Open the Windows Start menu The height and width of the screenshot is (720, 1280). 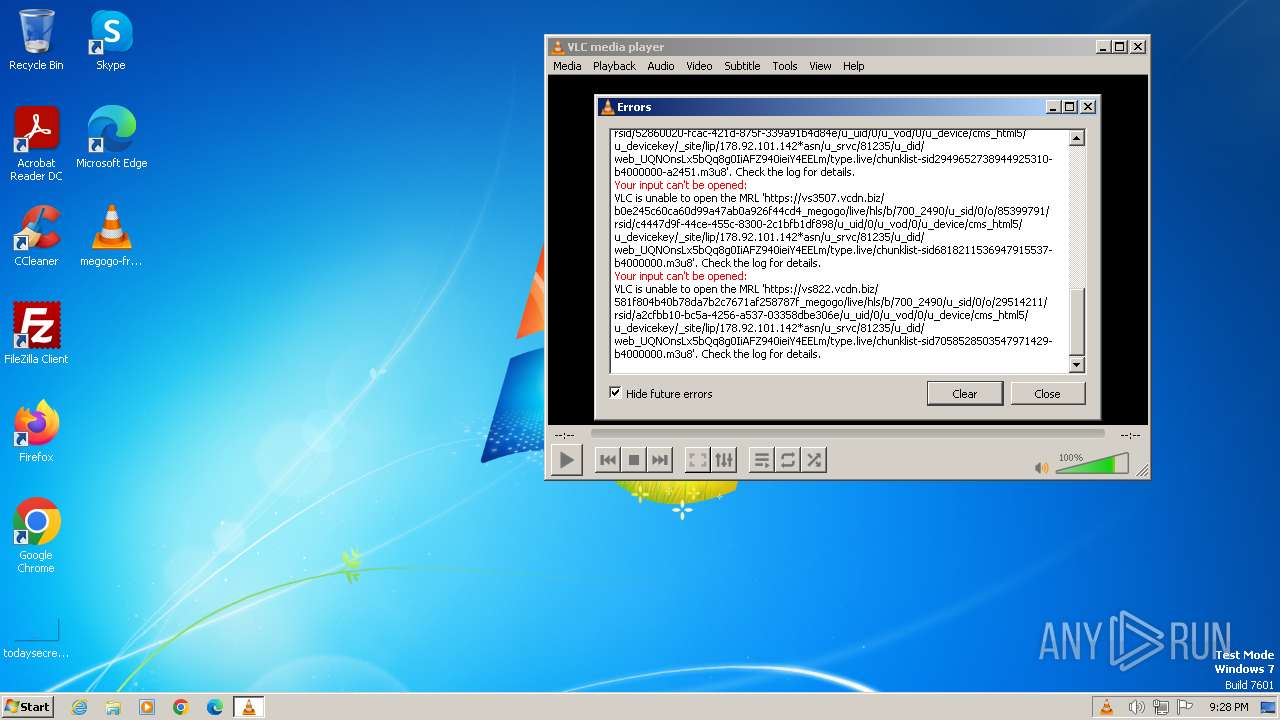[28, 706]
